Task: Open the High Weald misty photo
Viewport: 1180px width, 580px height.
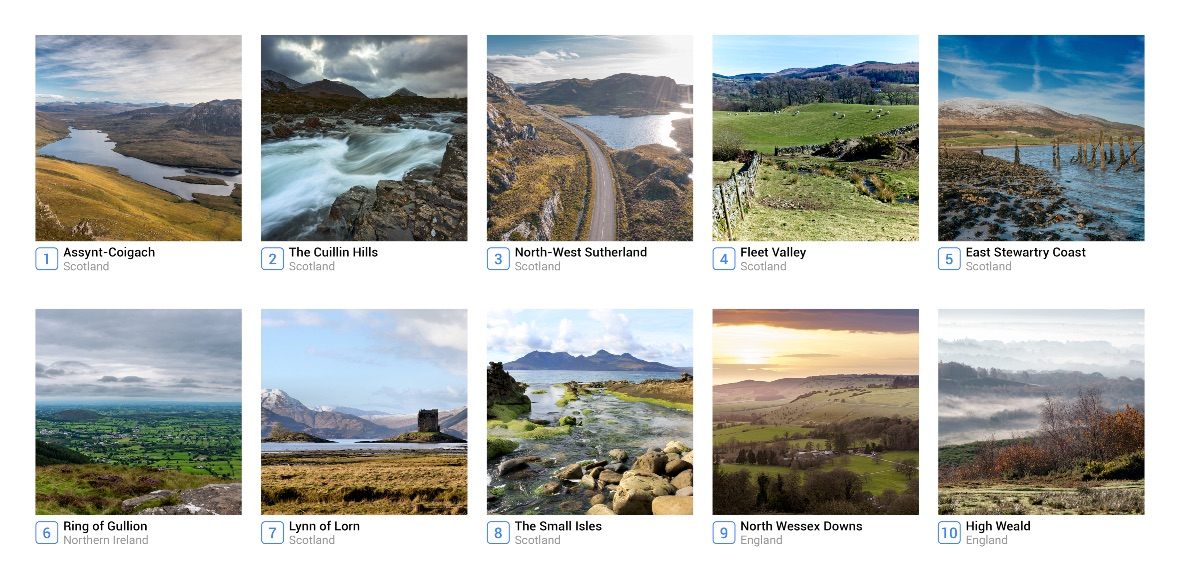Action: [x=1042, y=411]
